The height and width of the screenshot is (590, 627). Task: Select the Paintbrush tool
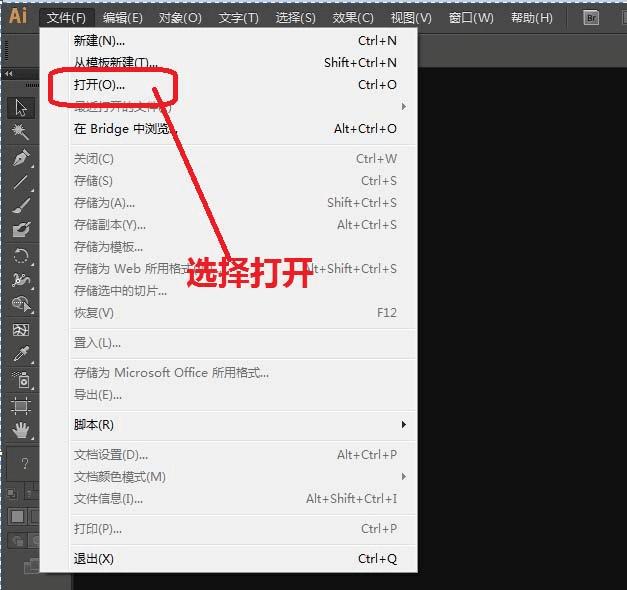(x=21, y=206)
